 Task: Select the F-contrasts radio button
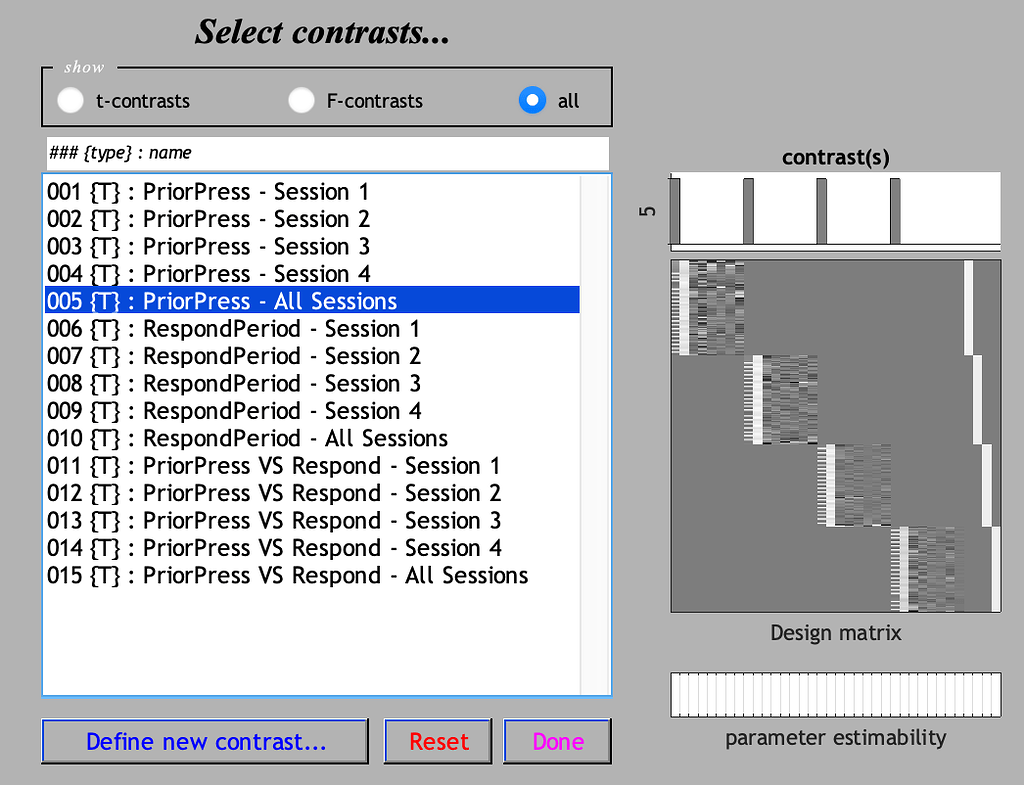pos(301,100)
